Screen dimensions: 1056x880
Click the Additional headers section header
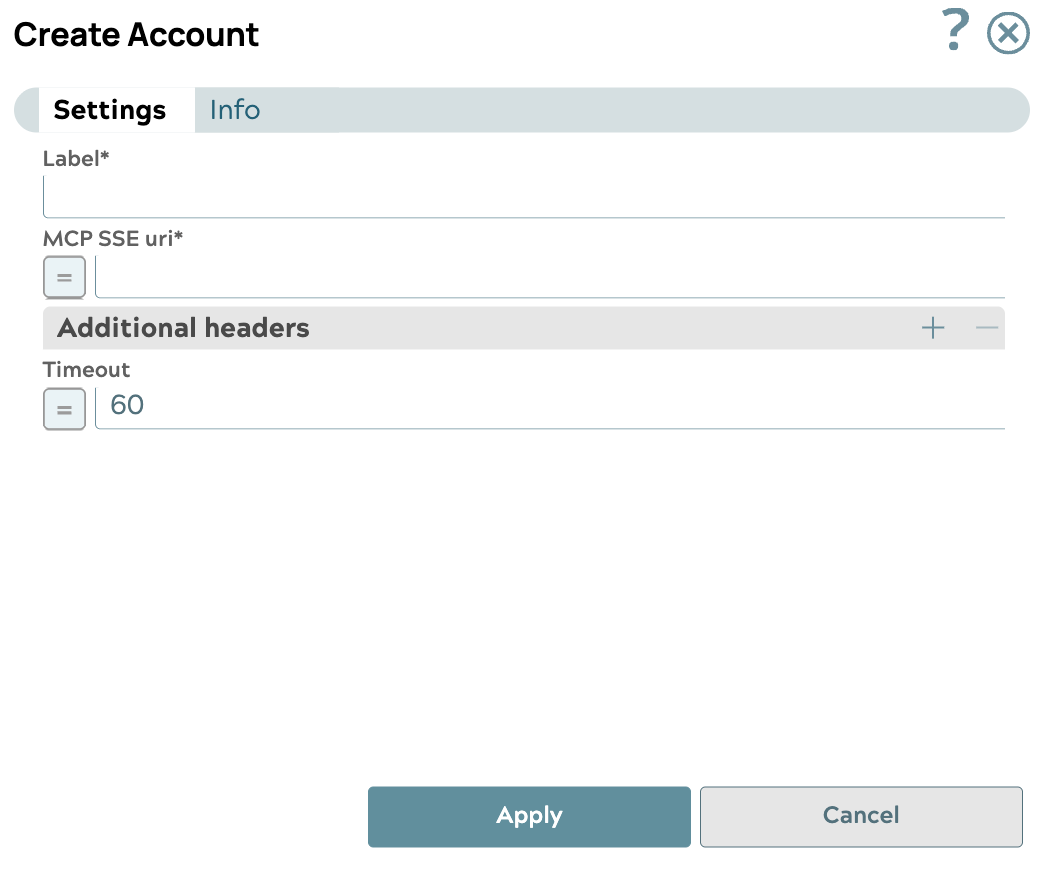click(x=184, y=327)
